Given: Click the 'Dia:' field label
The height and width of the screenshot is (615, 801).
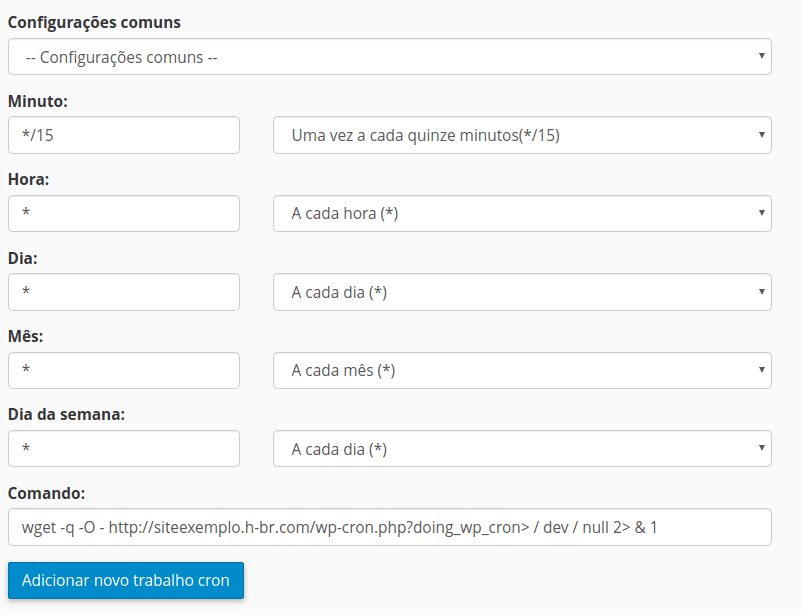Looking at the screenshot, I should [x=24, y=258].
